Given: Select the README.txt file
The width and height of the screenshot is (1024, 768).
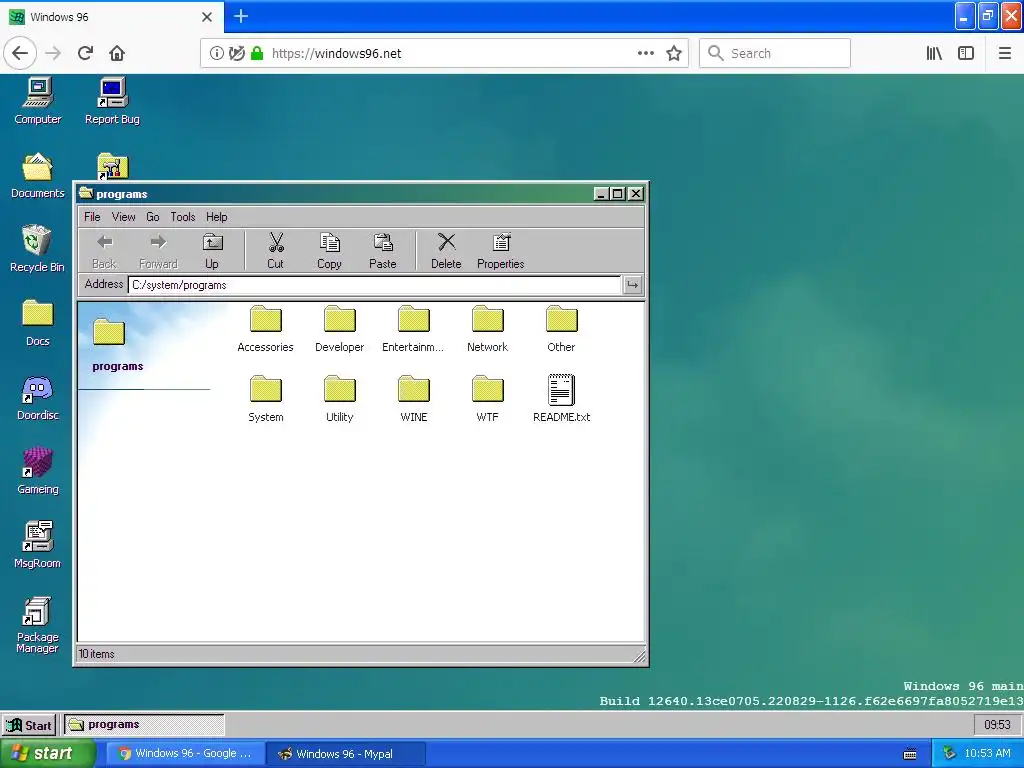Looking at the screenshot, I should pos(562,399).
